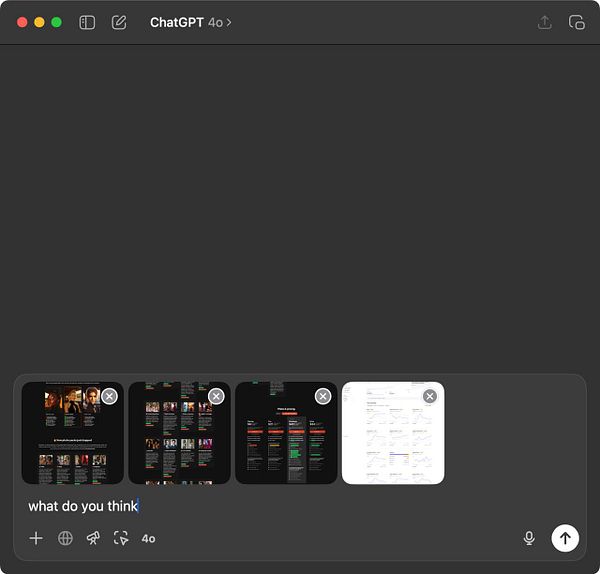The width and height of the screenshot is (600, 574).
Task: Enable web search globe icon
Action: tap(65, 538)
